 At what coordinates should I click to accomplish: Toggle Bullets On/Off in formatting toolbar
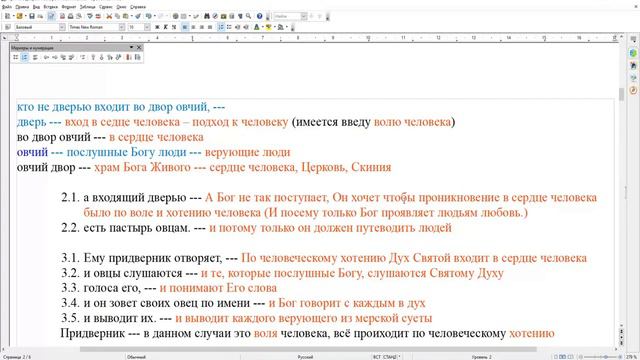(229, 27)
